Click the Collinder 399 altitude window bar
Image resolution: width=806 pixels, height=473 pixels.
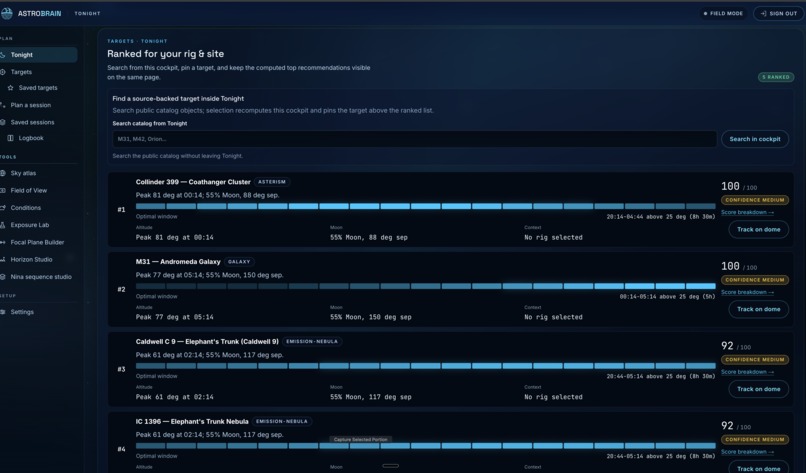(425, 206)
